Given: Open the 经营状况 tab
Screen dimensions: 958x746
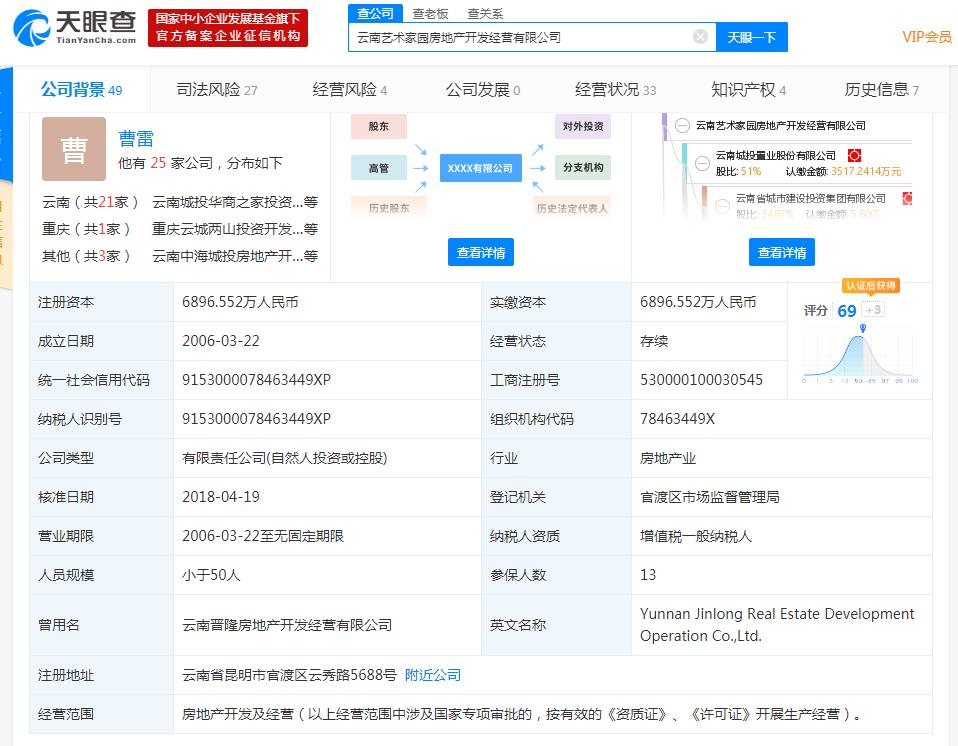Looking at the screenshot, I should tap(615, 90).
